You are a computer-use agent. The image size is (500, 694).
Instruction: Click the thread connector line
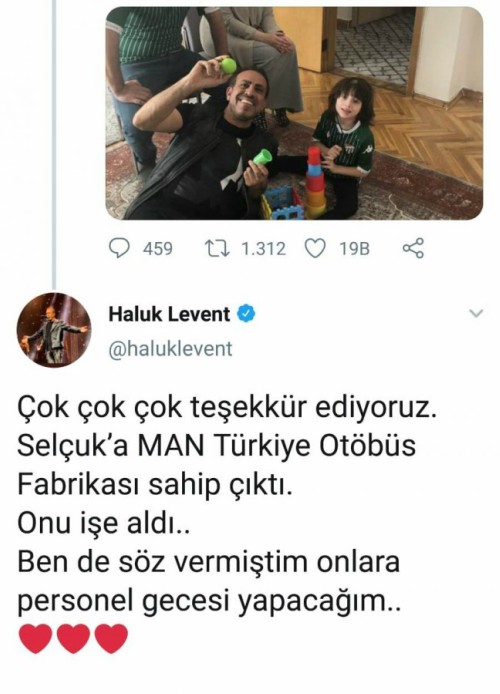click(x=54, y=144)
